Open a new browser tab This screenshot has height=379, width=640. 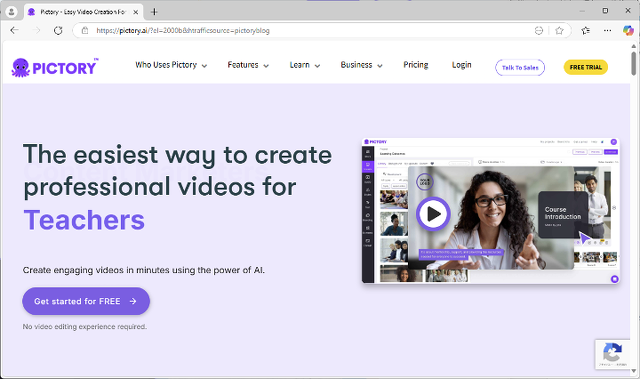point(154,12)
